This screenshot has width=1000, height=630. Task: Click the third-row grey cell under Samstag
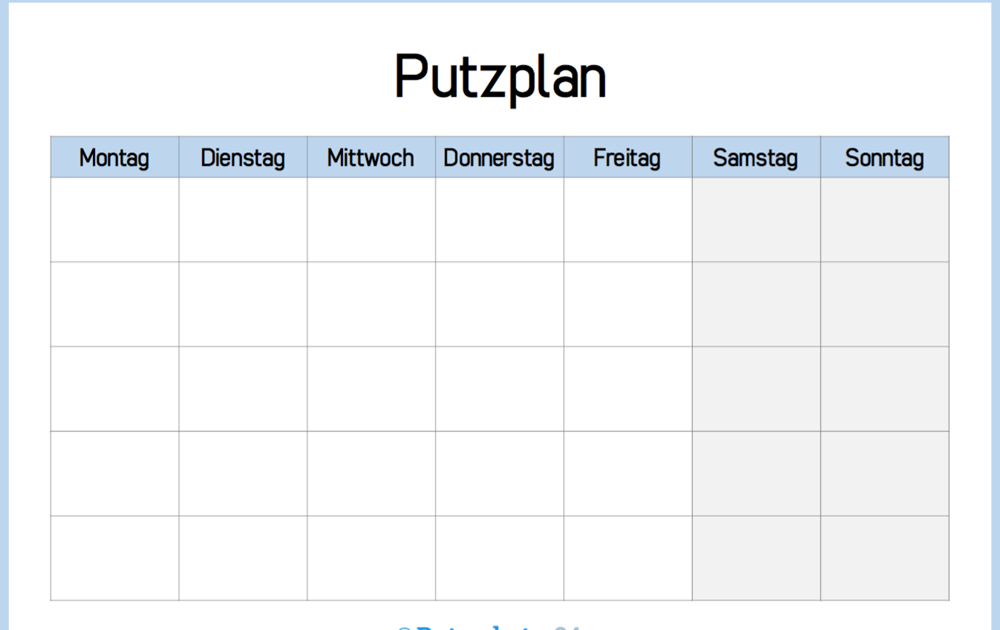click(x=756, y=389)
